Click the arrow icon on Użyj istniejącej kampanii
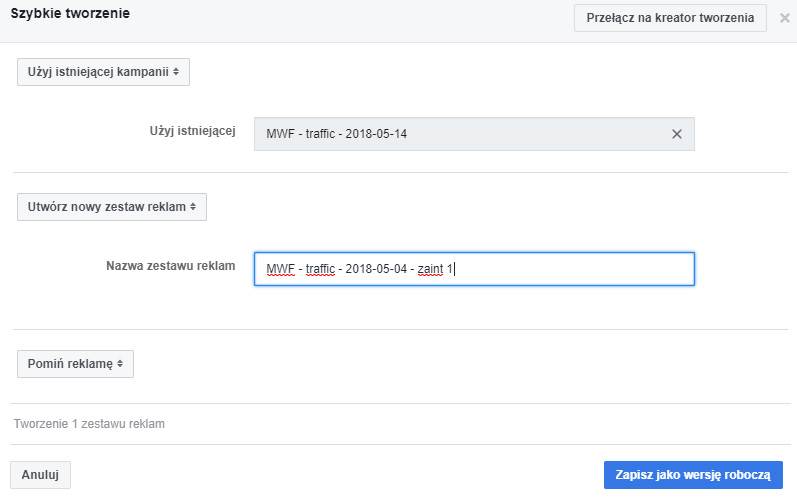Screen dimensions: 797x500 coord(176,72)
